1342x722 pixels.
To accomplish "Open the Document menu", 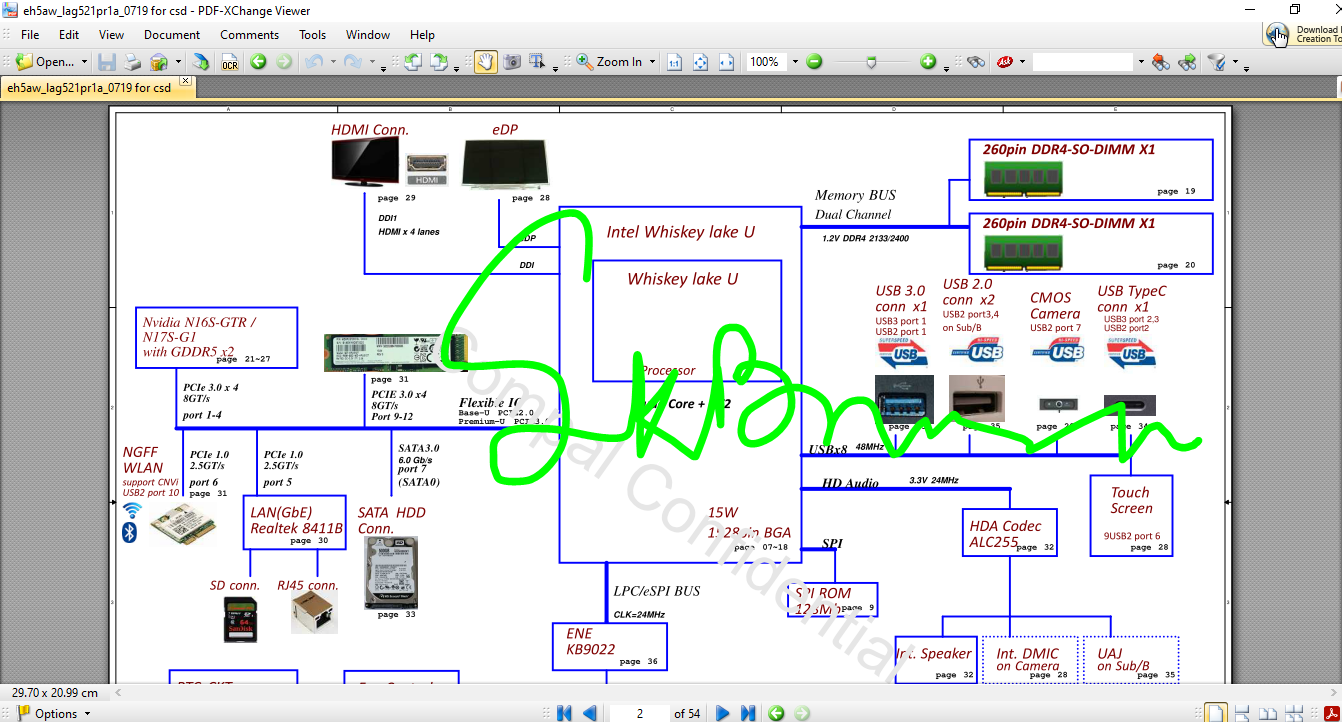I will (x=172, y=34).
